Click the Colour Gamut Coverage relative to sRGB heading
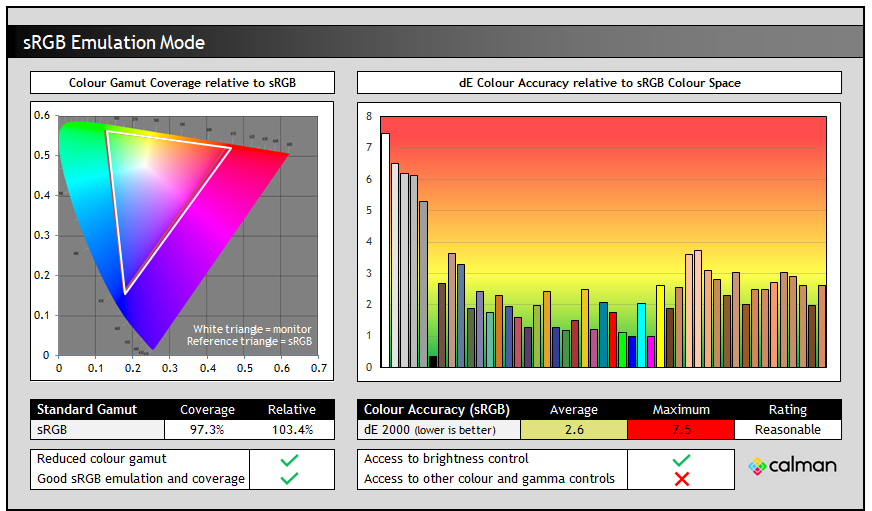872x511 pixels. (x=182, y=82)
